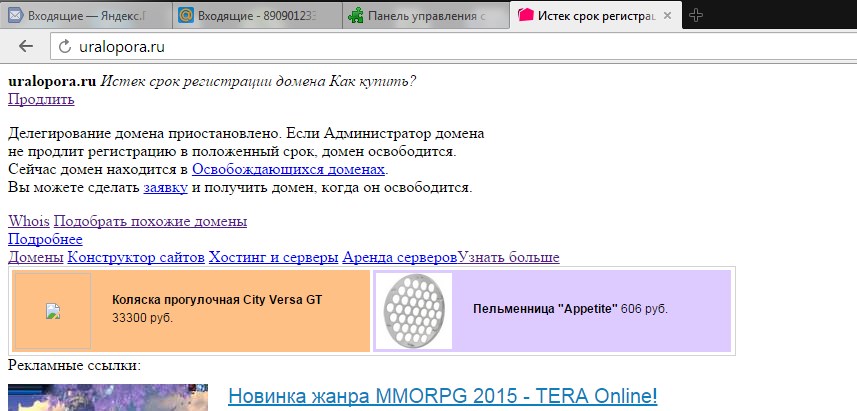Viewport: 857px width, 411px height.
Task: Click the Yandex mail envelope tab icon
Action: pyautogui.click(x=15, y=15)
